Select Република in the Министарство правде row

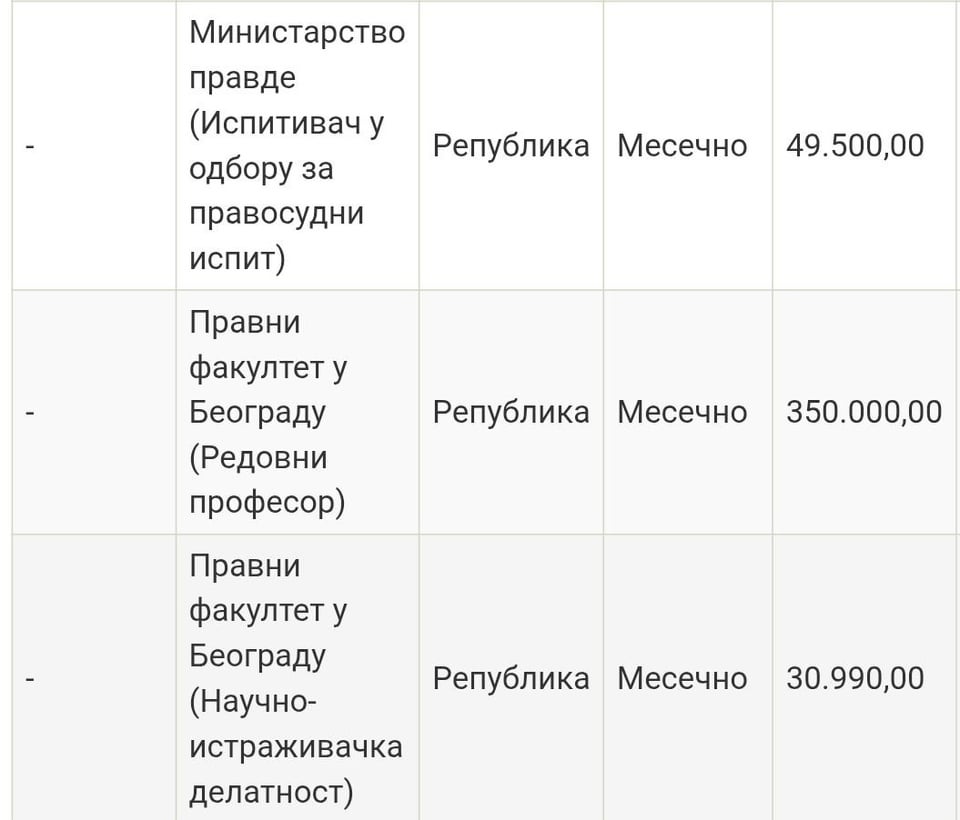tap(510, 146)
